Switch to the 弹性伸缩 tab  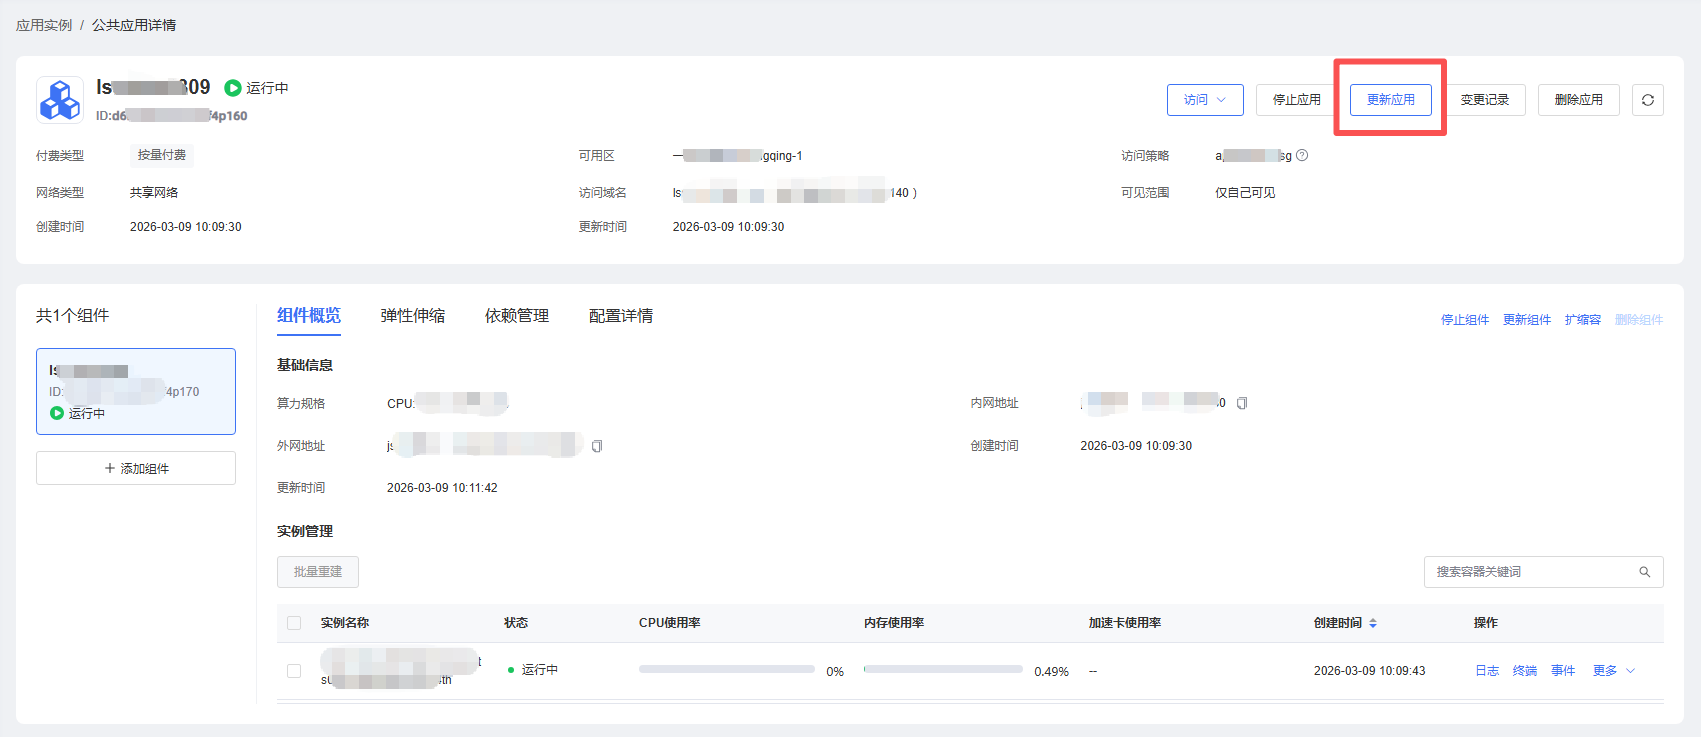pos(412,316)
